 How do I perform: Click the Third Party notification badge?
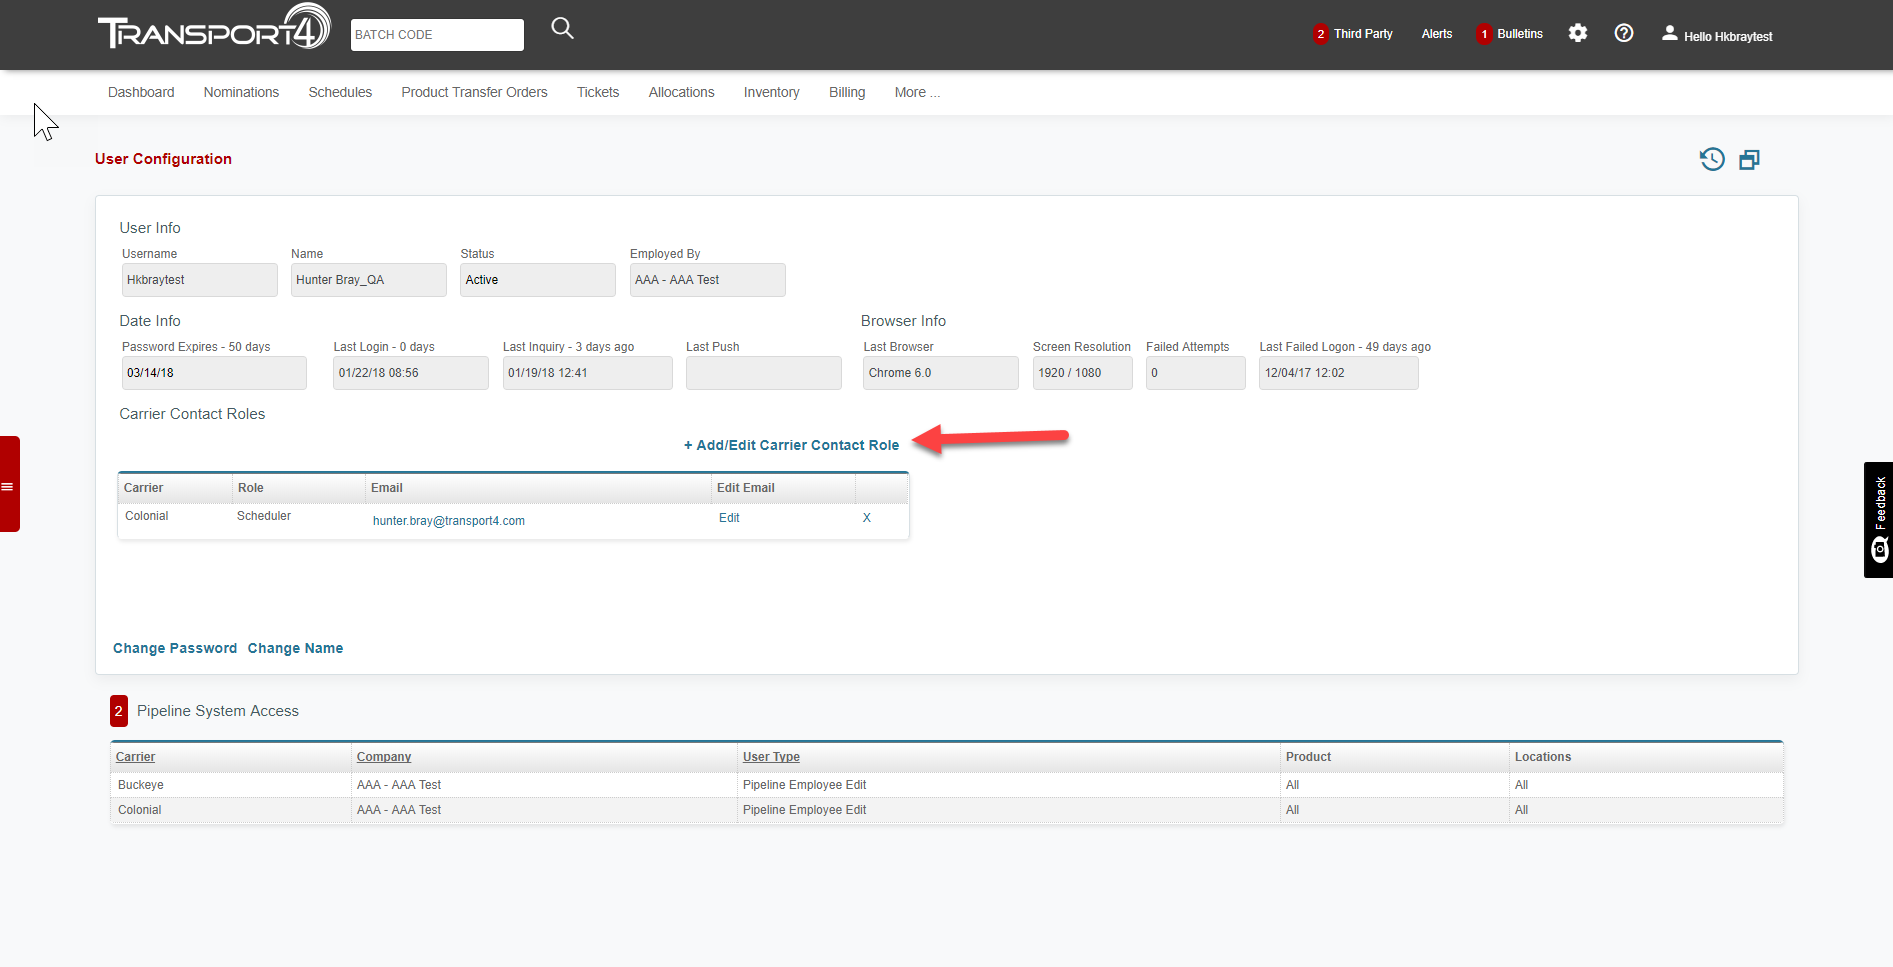coord(1320,33)
